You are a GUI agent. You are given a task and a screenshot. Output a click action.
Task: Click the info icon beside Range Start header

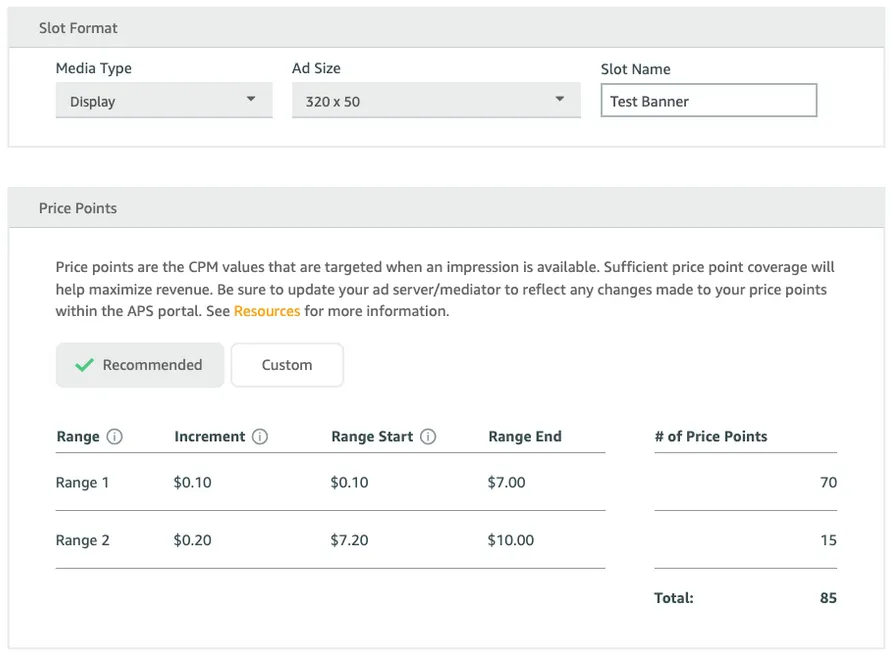(428, 436)
